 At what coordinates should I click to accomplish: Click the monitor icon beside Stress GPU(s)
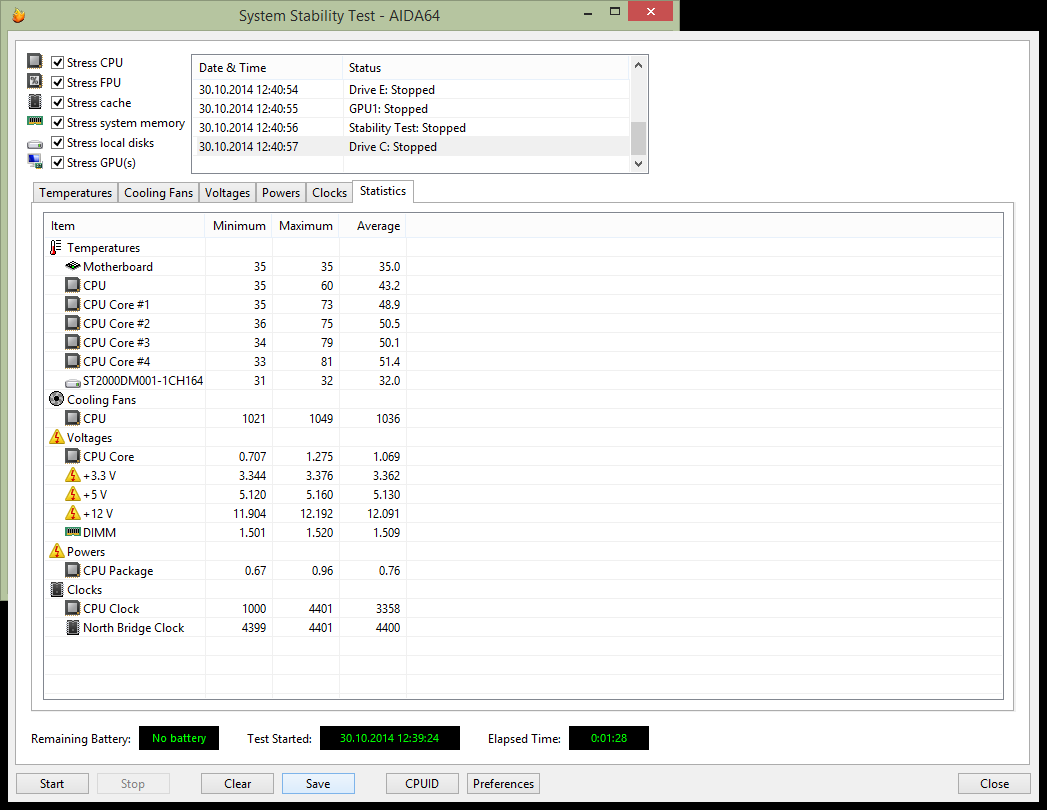tap(35, 162)
